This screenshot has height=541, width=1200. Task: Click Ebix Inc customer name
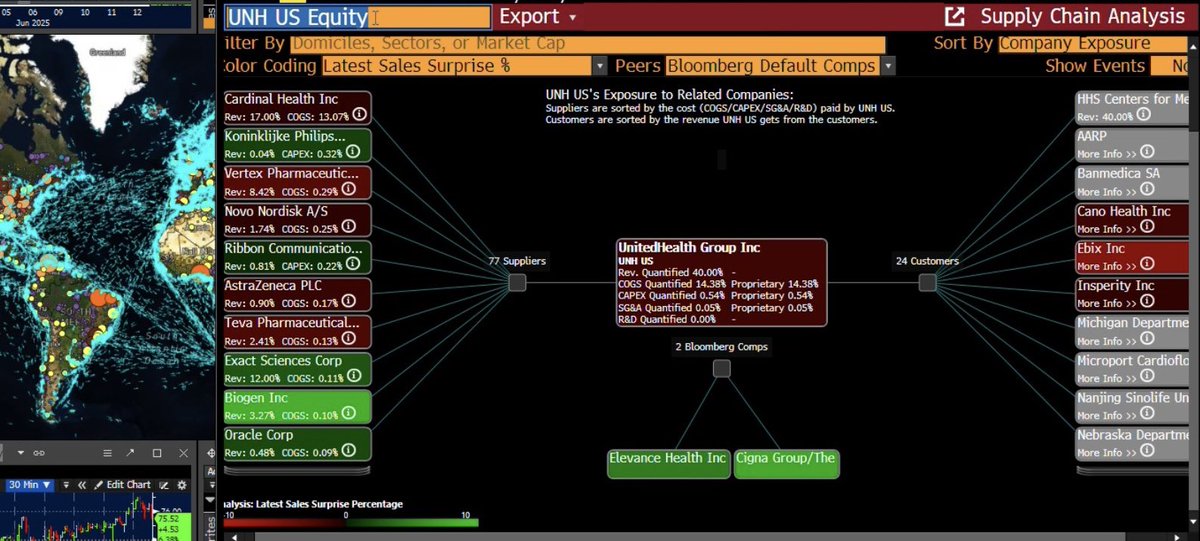click(1101, 249)
